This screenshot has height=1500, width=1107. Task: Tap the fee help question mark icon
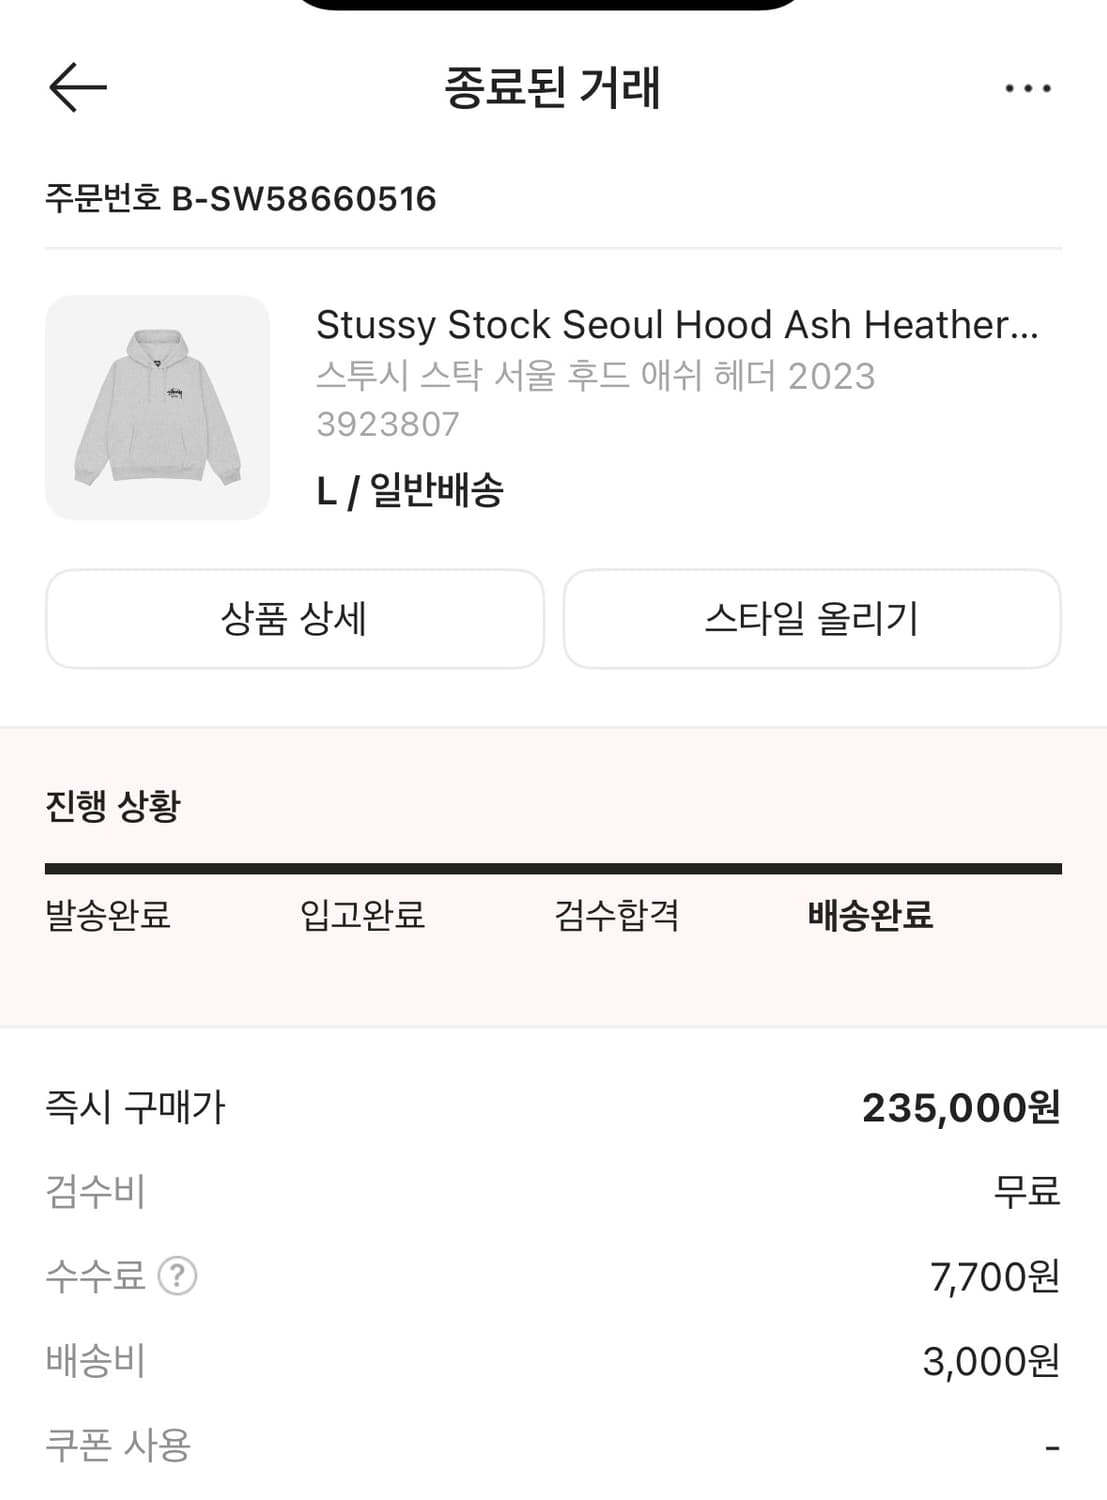[178, 1276]
